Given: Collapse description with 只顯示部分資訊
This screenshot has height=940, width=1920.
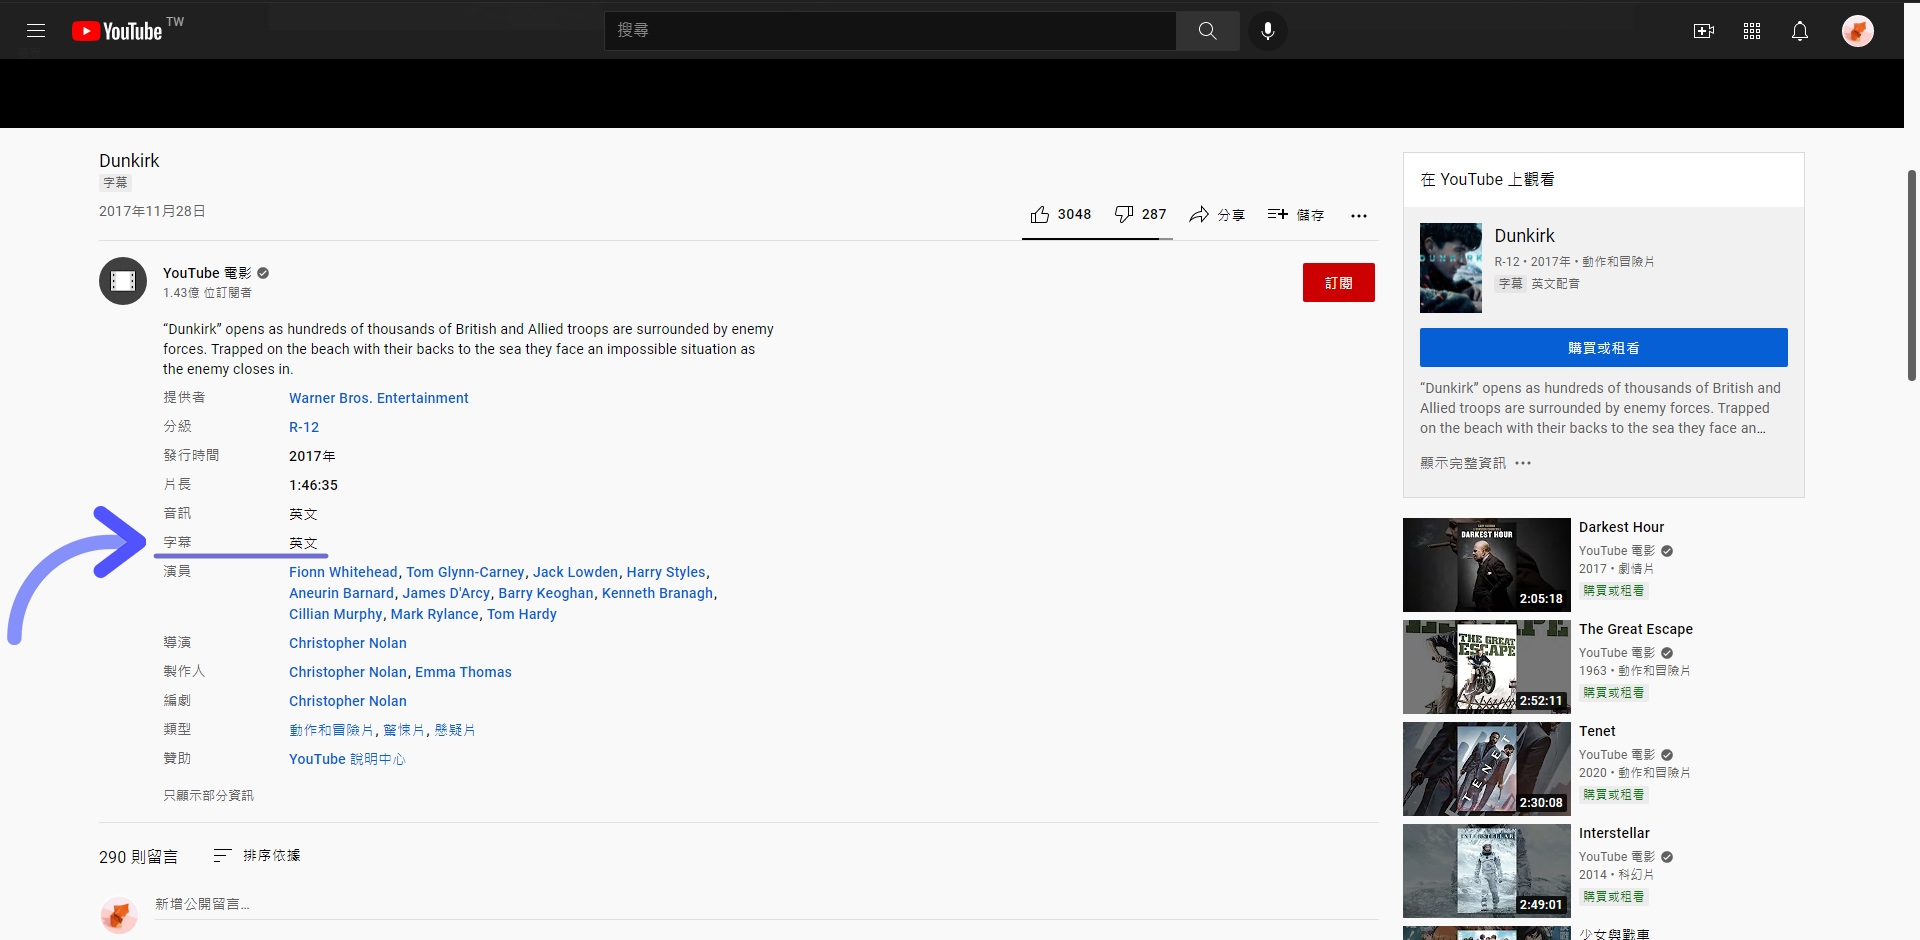Looking at the screenshot, I should 209,795.
